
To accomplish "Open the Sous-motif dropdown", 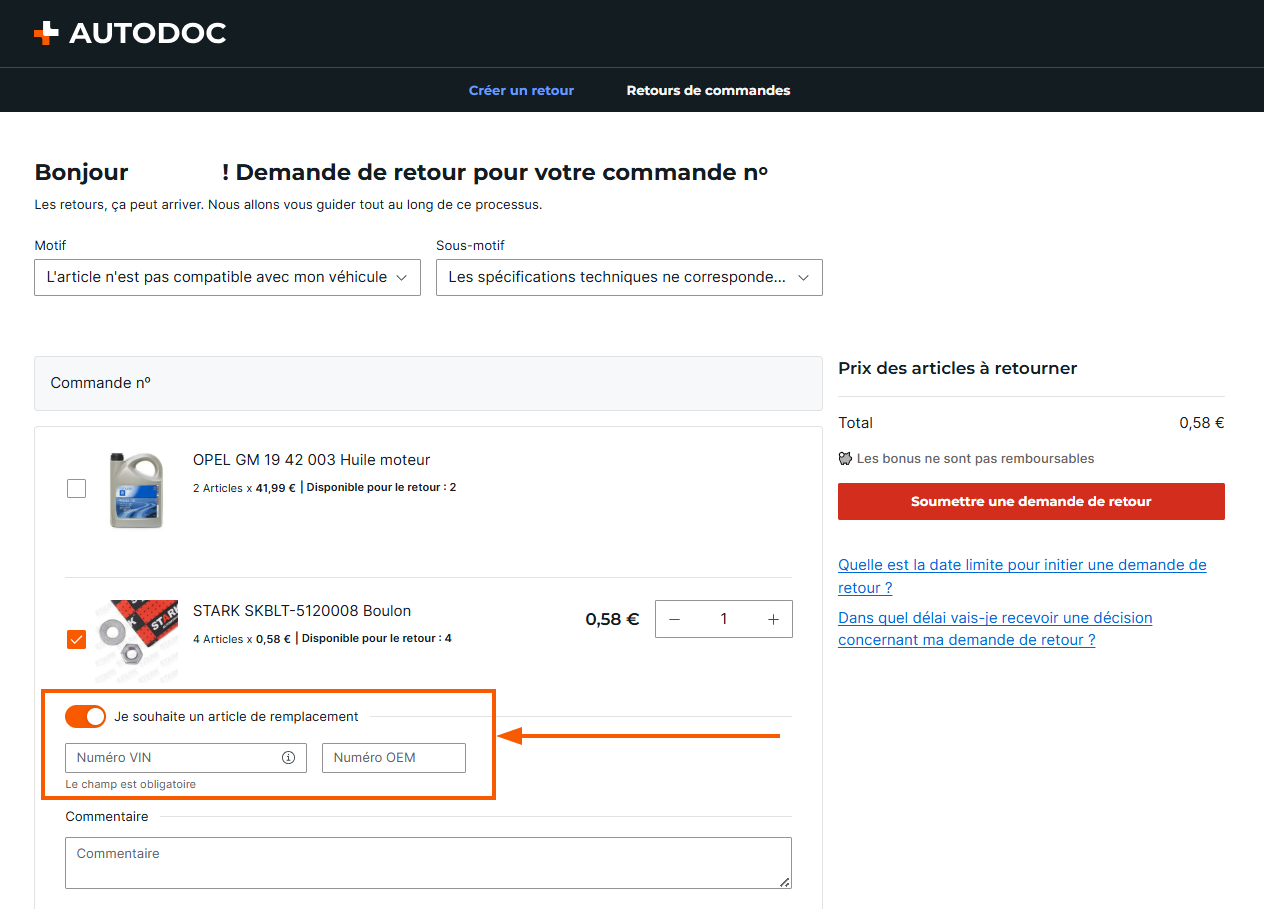I will click(x=629, y=277).
